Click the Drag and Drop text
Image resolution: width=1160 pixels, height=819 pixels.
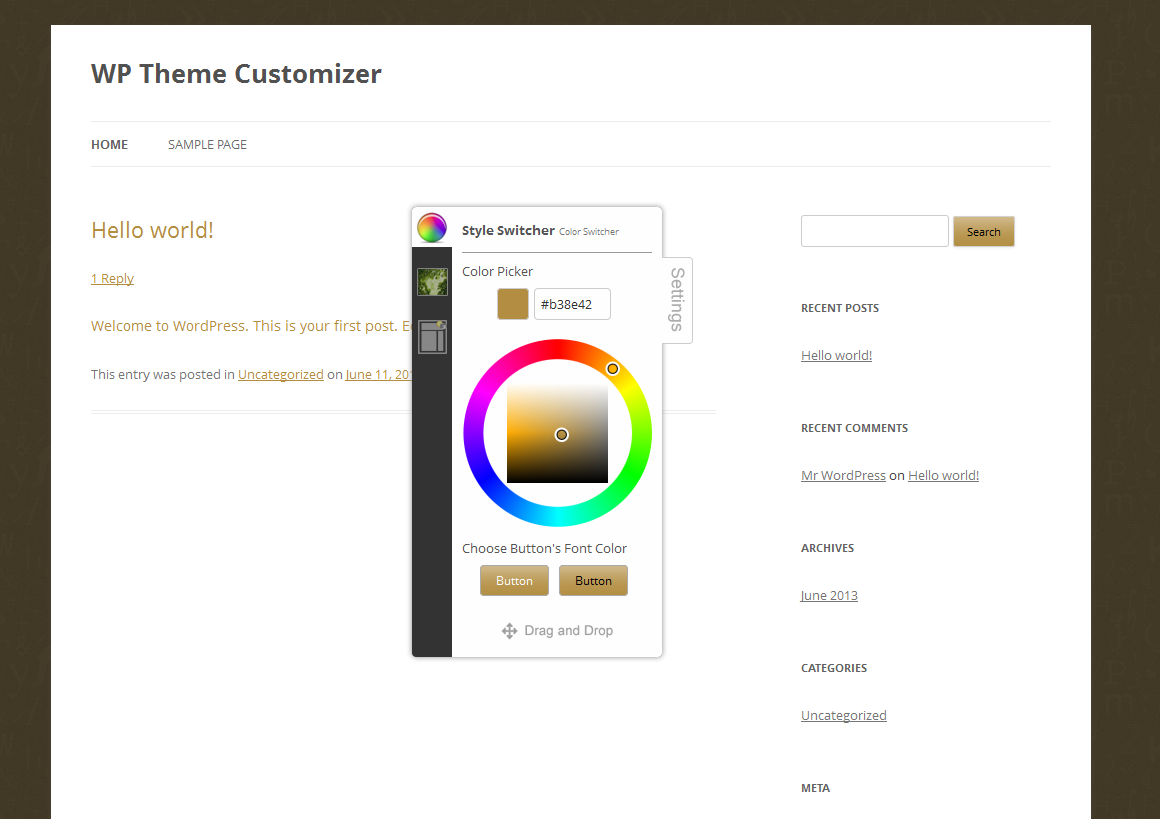tap(568, 630)
